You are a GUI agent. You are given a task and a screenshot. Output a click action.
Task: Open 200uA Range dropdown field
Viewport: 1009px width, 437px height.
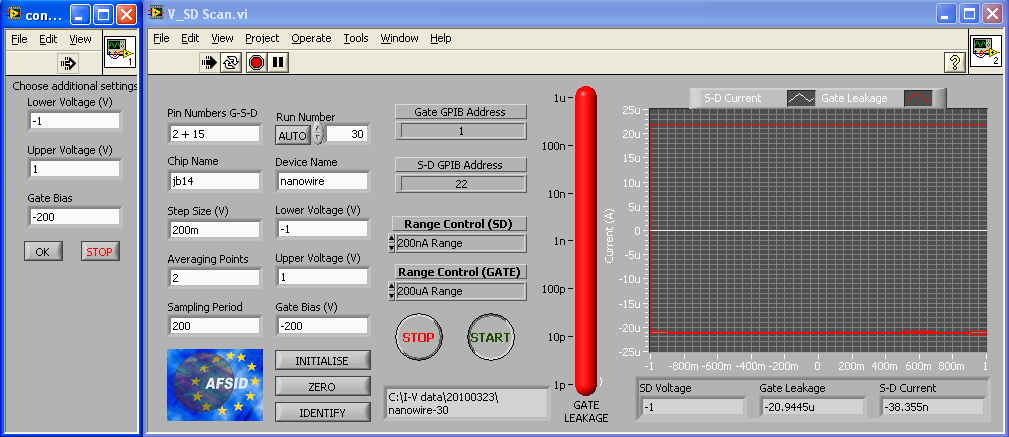(461, 291)
